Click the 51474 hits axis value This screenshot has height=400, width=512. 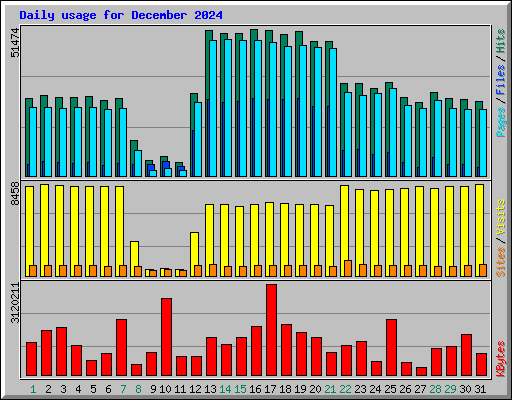pyautogui.click(x=15, y=43)
